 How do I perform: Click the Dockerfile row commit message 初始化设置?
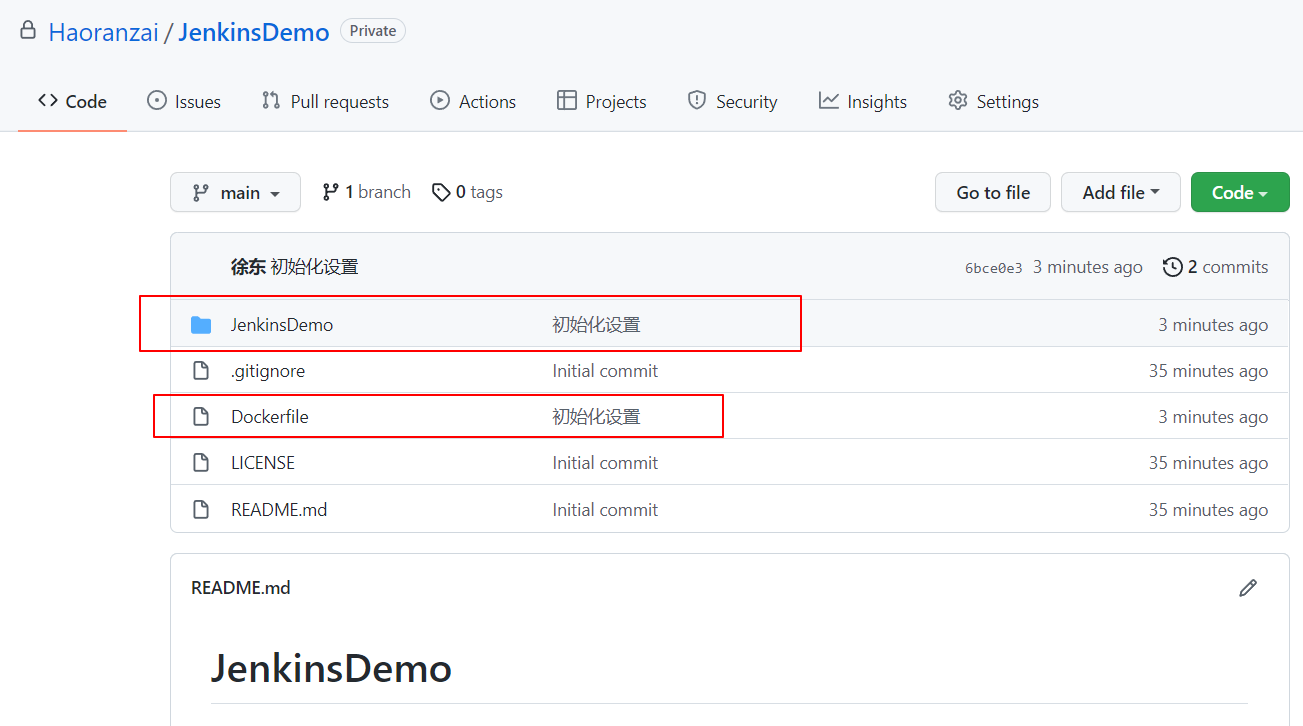tap(596, 417)
